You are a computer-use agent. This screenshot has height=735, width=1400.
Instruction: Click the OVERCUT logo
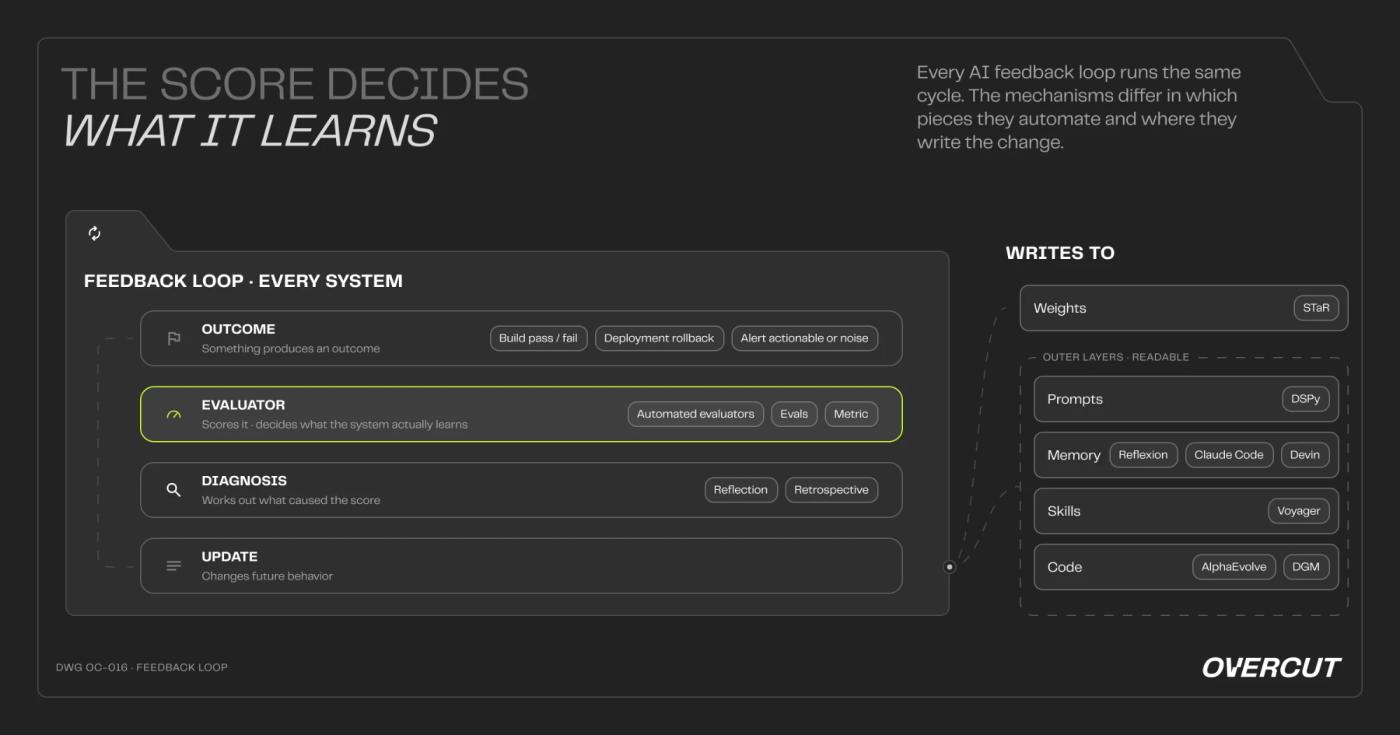[x=1271, y=667]
